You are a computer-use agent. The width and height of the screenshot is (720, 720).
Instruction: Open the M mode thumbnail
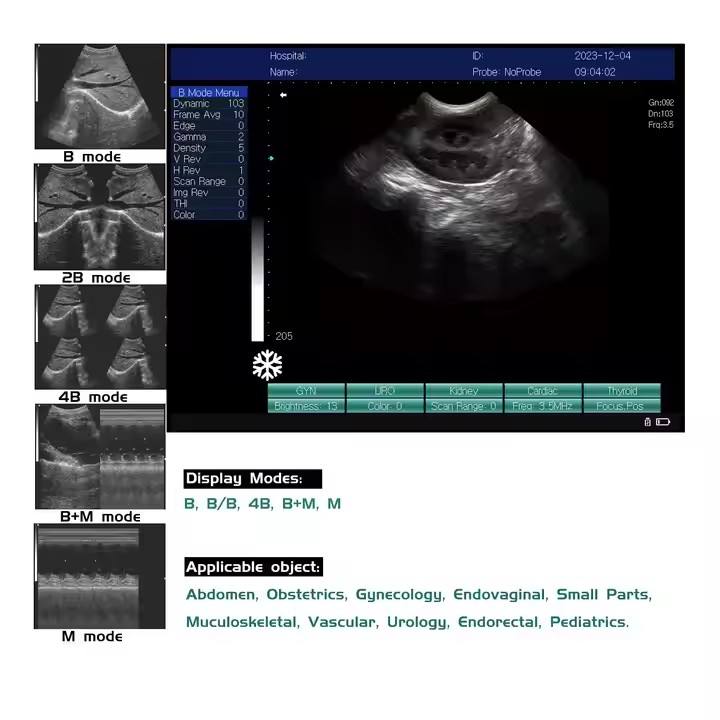click(100, 576)
